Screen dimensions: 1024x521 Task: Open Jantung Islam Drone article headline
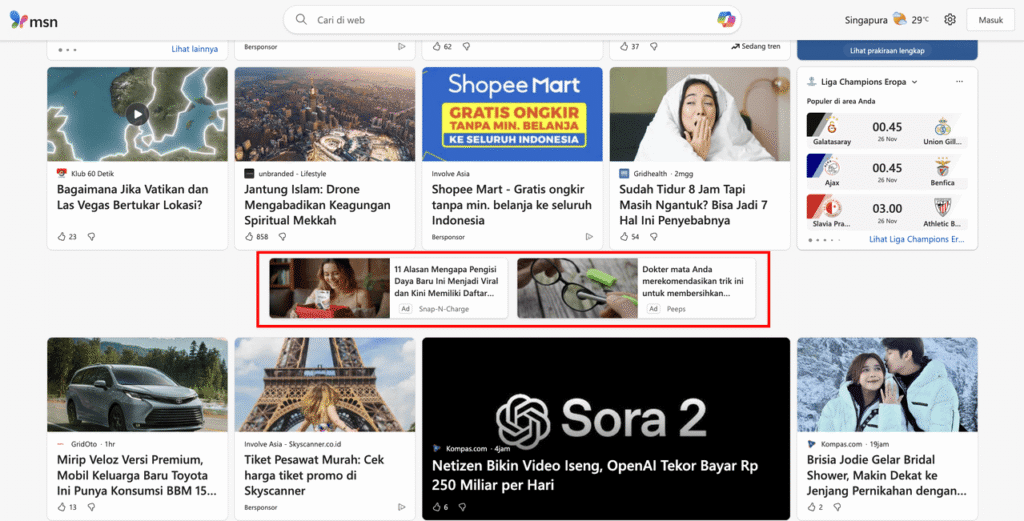pyautogui.click(x=317, y=205)
